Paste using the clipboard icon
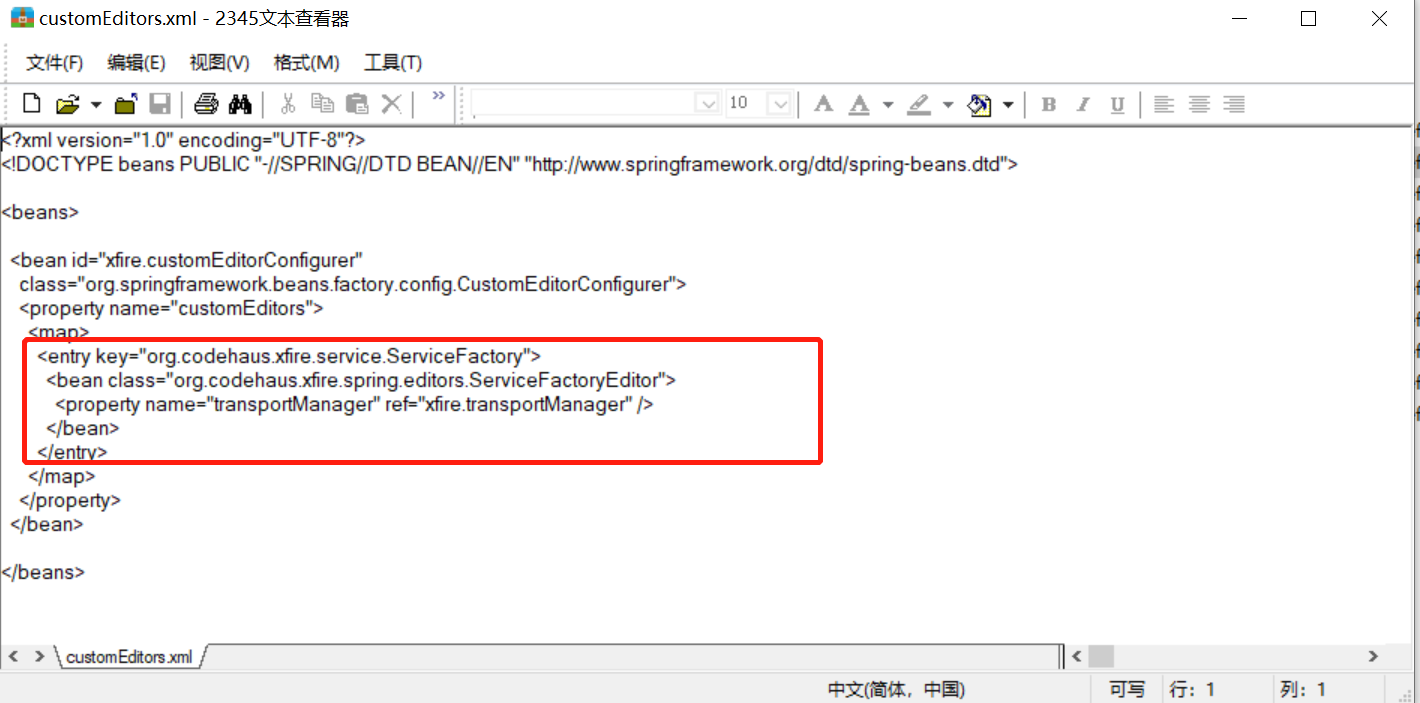This screenshot has width=1420, height=703. 357,104
